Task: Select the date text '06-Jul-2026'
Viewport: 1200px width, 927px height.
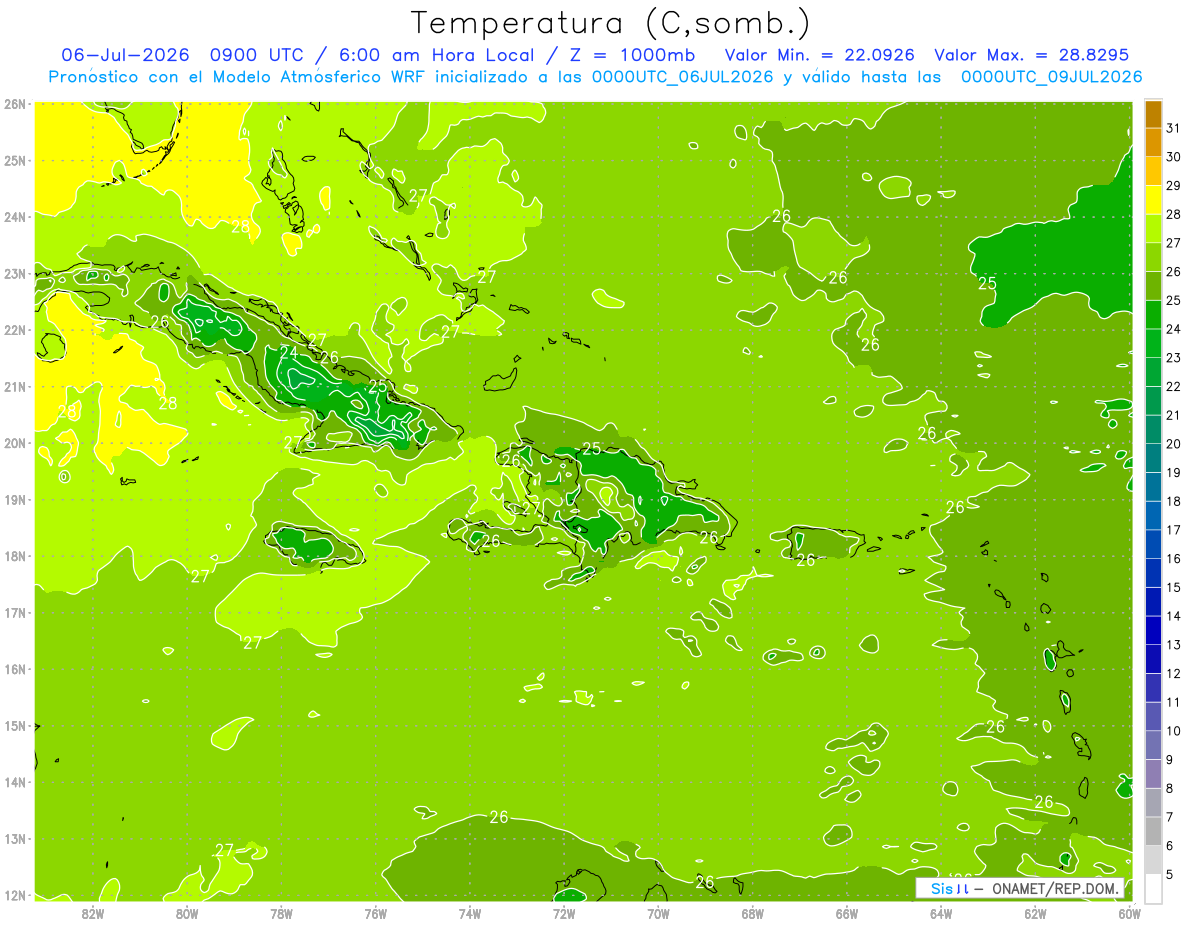Action: pos(126,55)
